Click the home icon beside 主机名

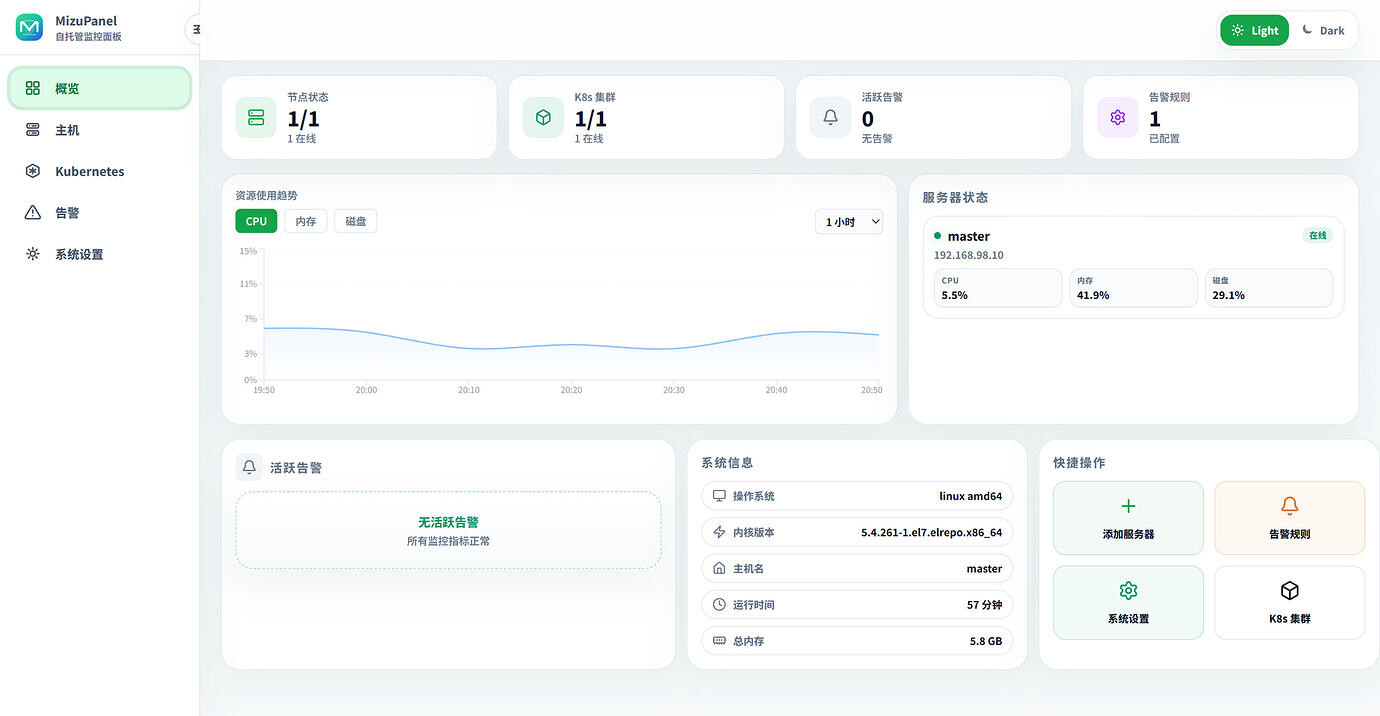coord(719,568)
